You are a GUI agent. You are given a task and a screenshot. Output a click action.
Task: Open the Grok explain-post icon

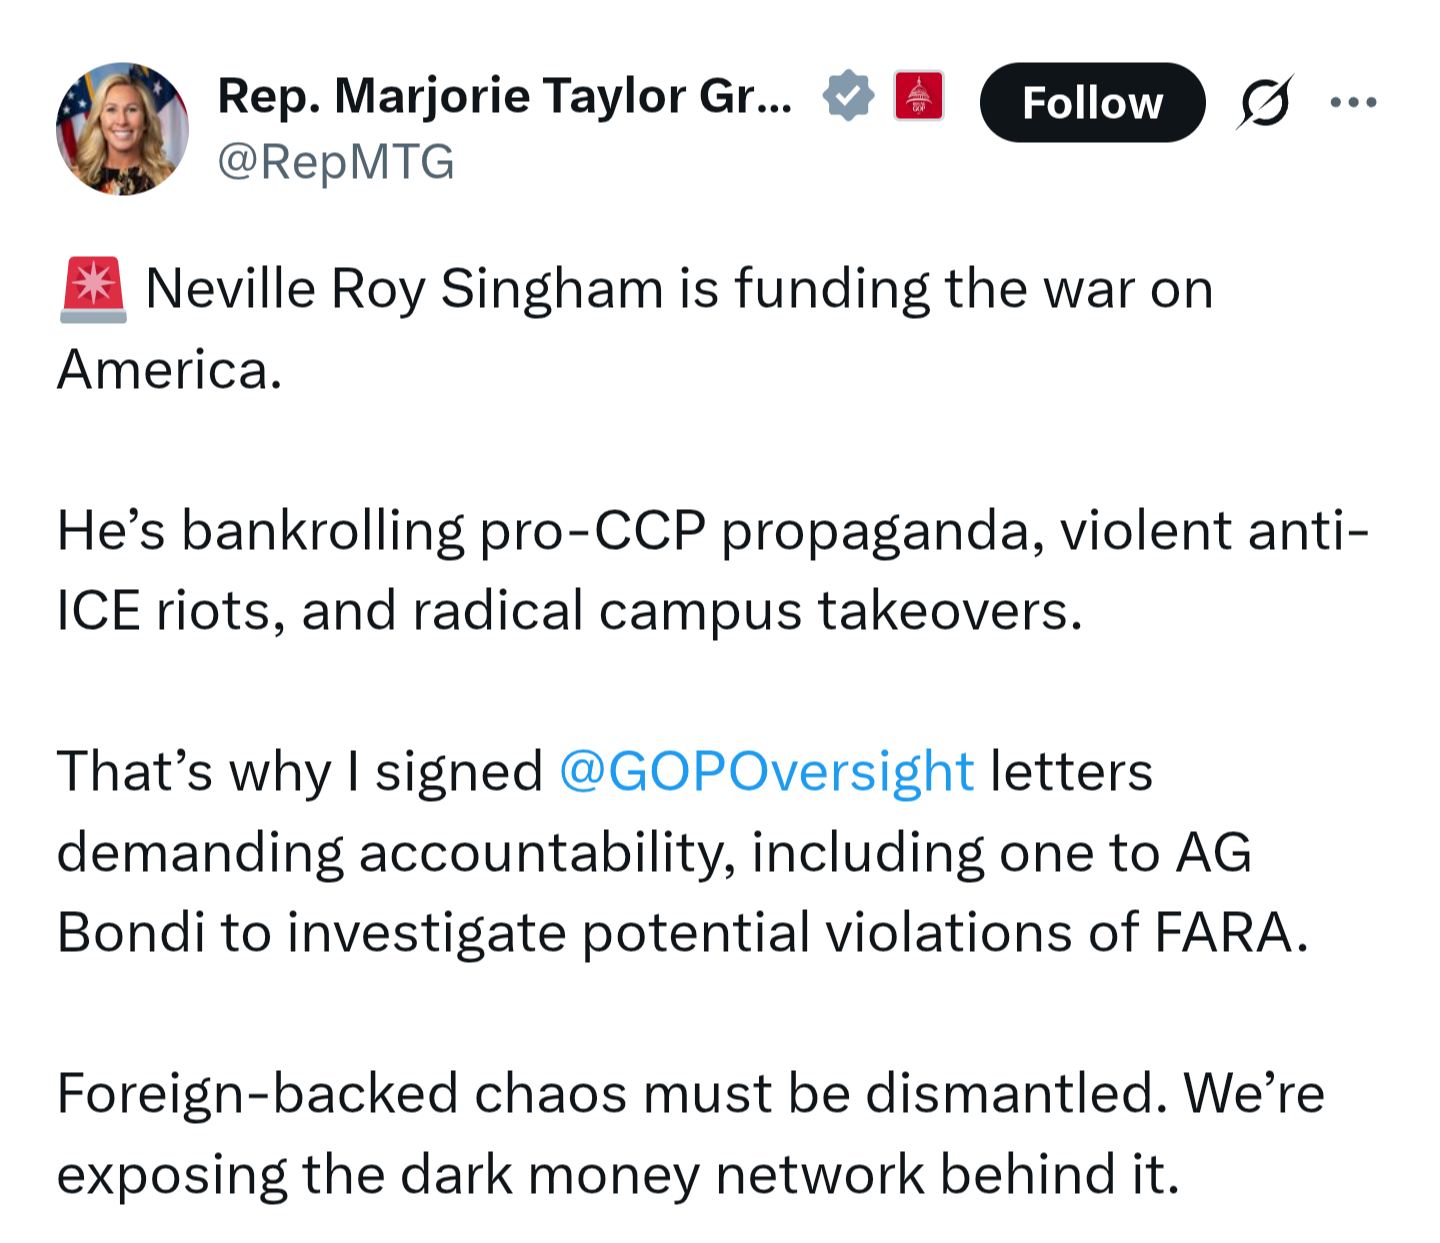(x=1265, y=102)
